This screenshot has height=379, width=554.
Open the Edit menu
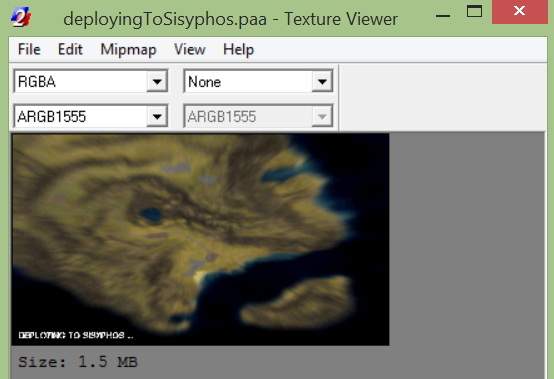(70, 49)
